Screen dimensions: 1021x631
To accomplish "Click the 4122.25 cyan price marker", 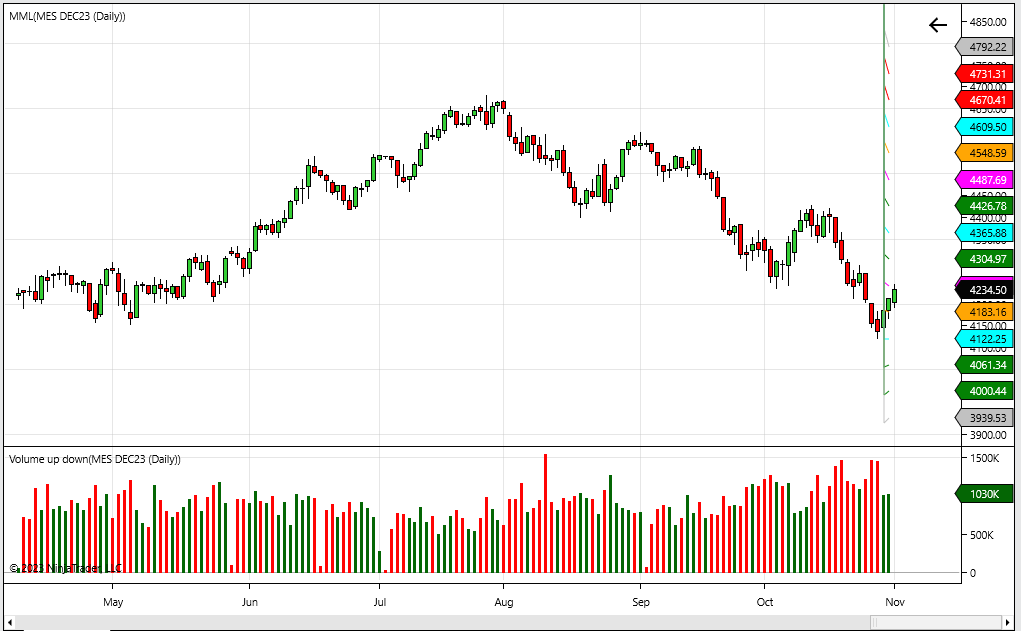I will [985, 339].
